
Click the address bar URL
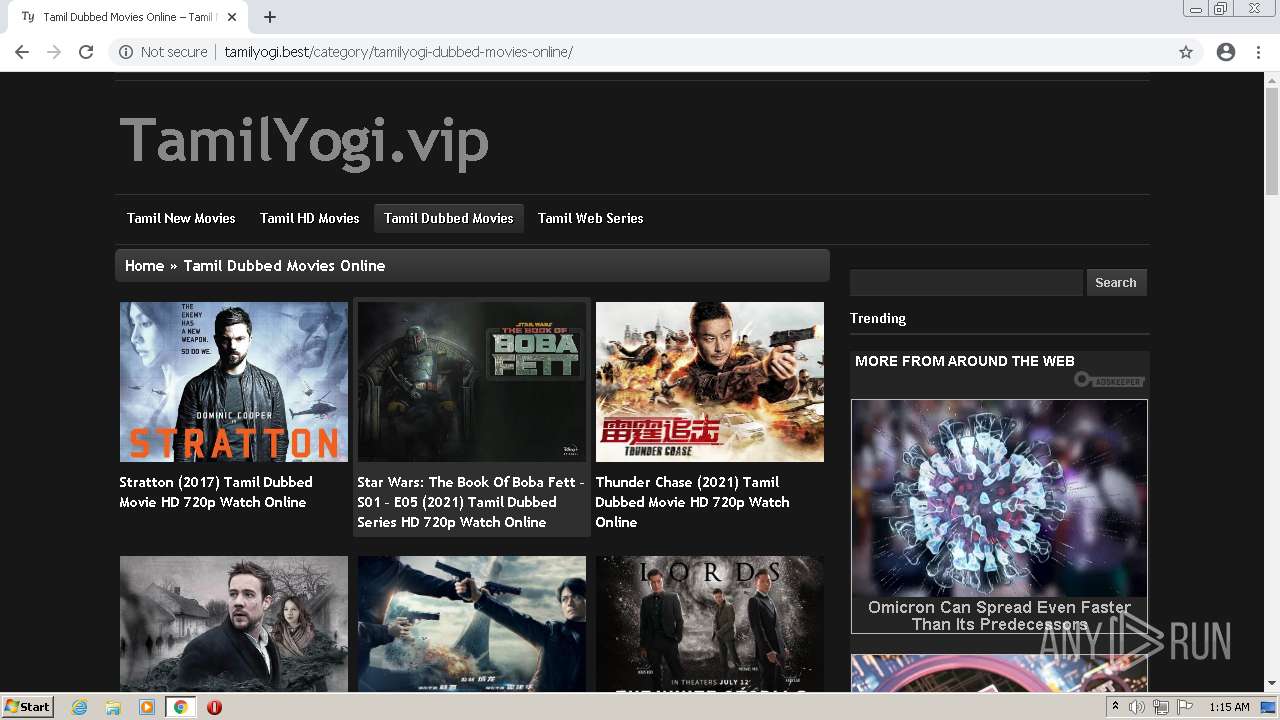(x=398, y=52)
